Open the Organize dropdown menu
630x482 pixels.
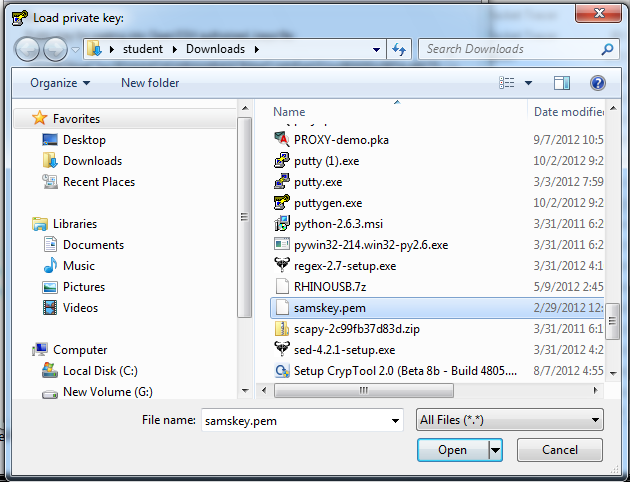(60, 83)
